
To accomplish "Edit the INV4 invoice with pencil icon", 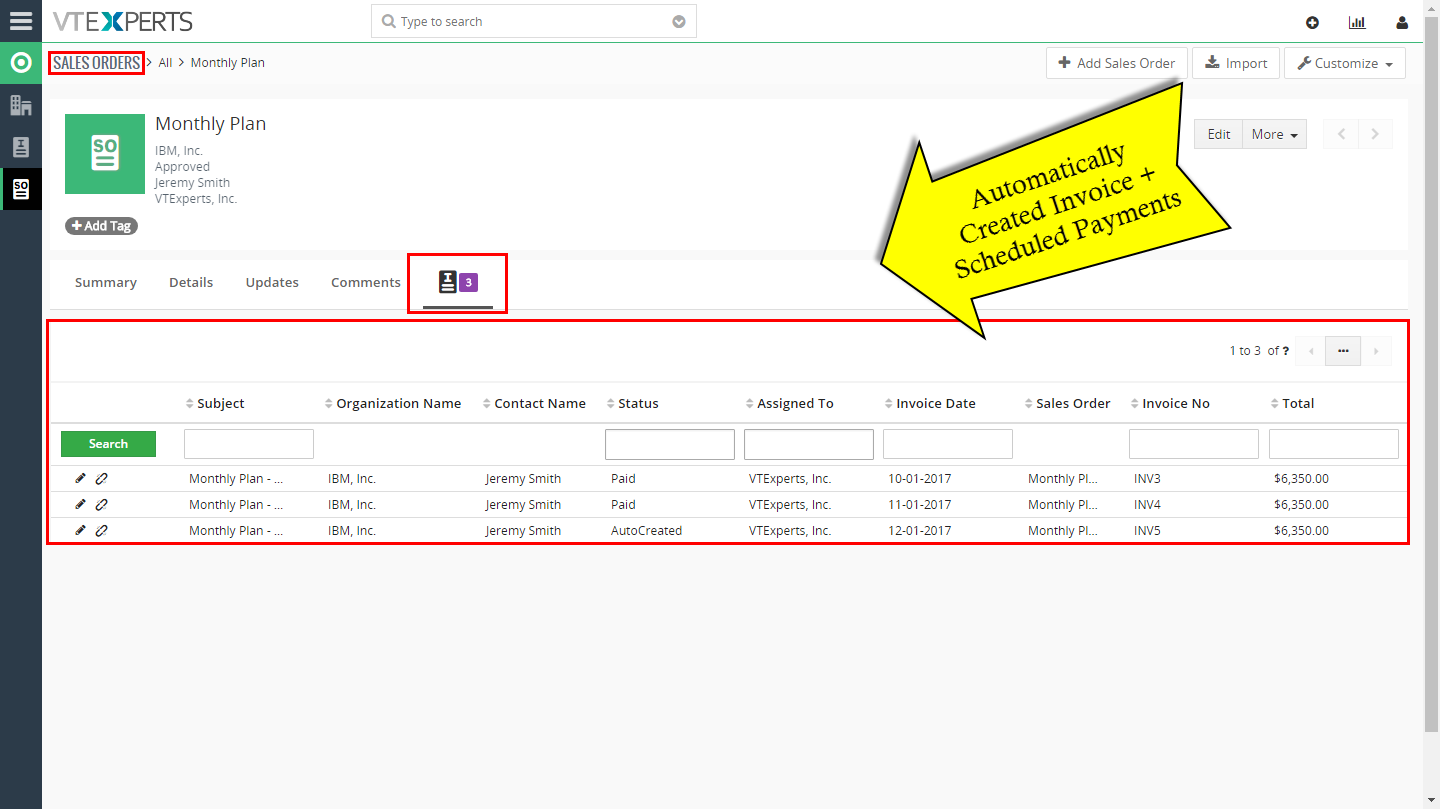I will point(81,504).
